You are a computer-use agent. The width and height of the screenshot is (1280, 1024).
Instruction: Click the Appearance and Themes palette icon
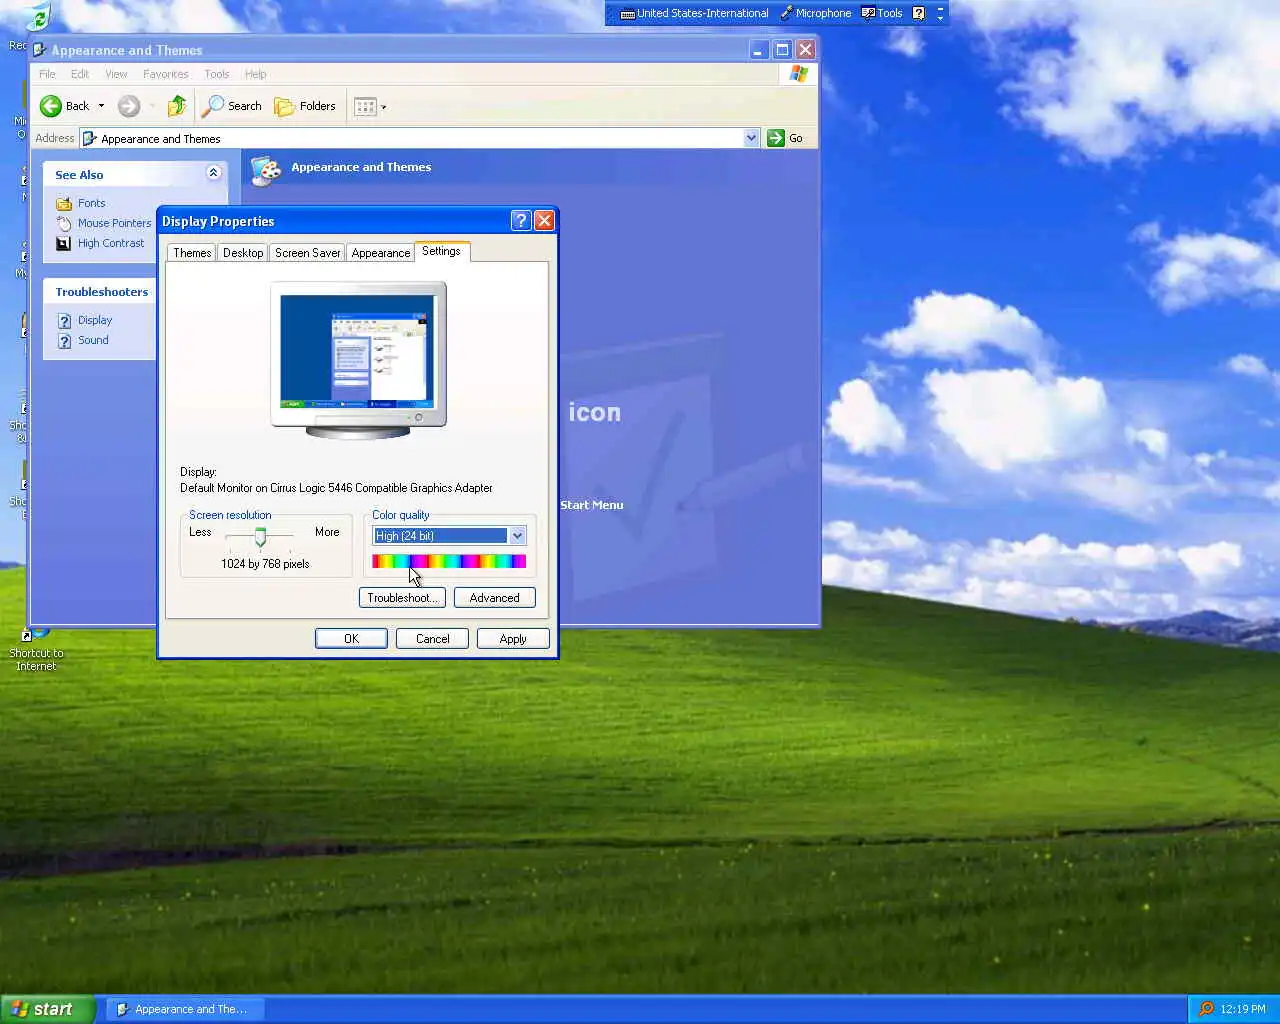(x=265, y=171)
